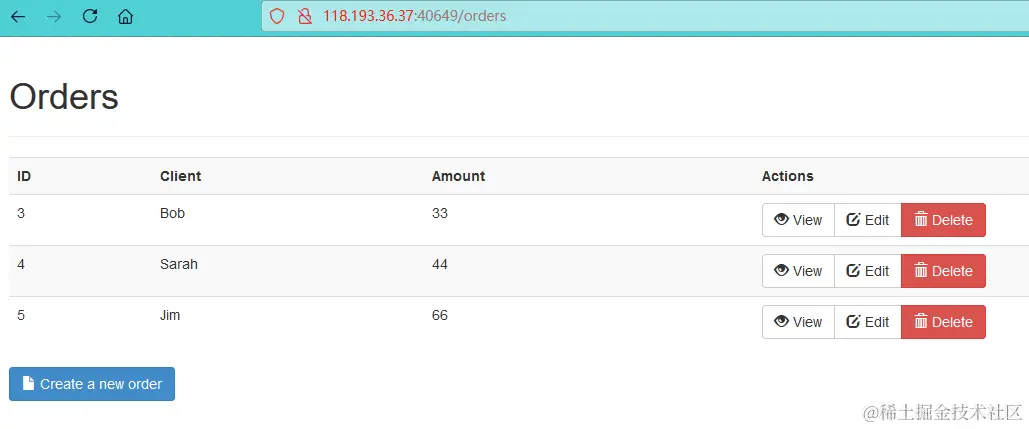Delete the order for Bob
This screenshot has width=1029, height=429.
click(943, 220)
